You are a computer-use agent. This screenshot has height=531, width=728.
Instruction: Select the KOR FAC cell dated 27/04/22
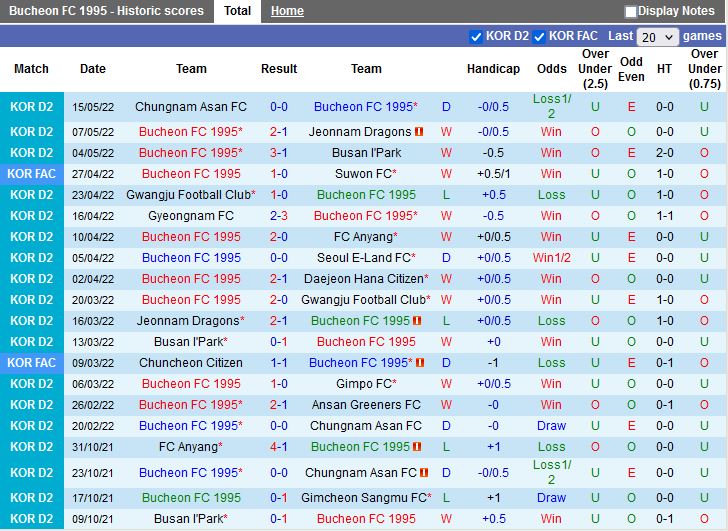(x=32, y=174)
